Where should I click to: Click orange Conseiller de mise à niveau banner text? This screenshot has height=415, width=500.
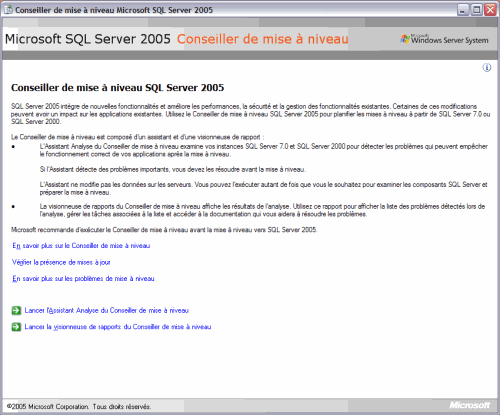coord(262,39)
